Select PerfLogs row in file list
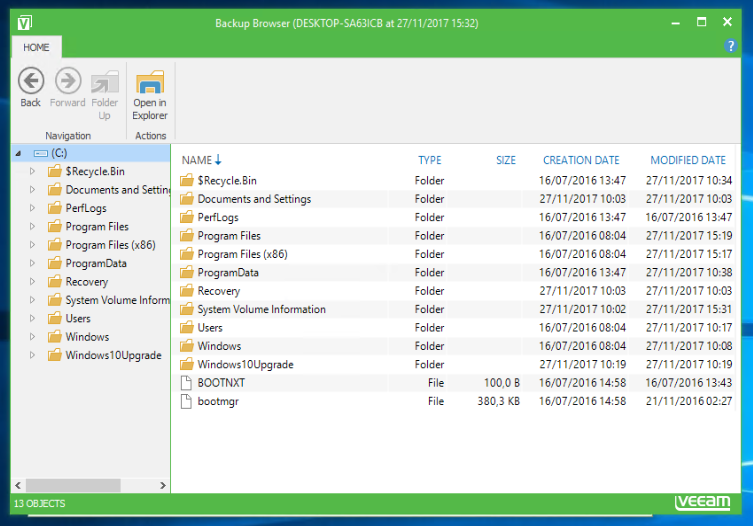The image size is (753, 526). 456,217
